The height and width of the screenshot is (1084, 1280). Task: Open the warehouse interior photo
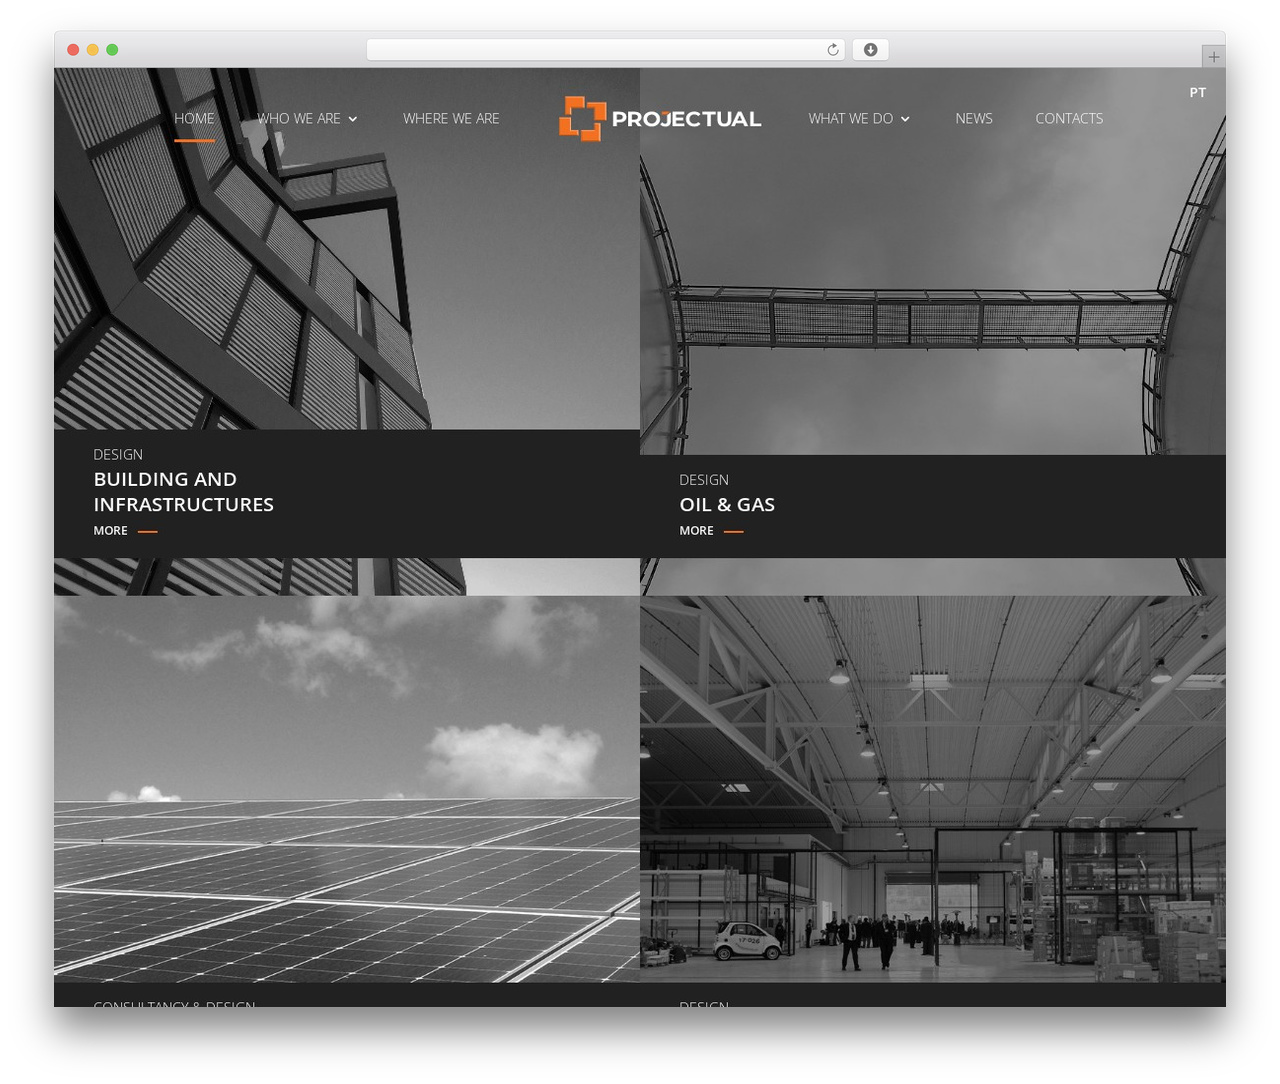933,789
